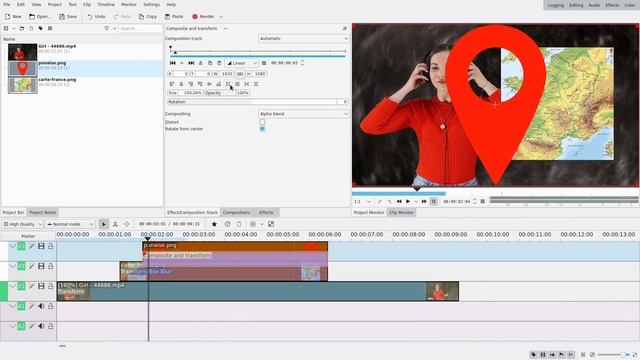The image size is (640, 360).
Task: Fast forward playback in the monitor
Action: [424, 202]
